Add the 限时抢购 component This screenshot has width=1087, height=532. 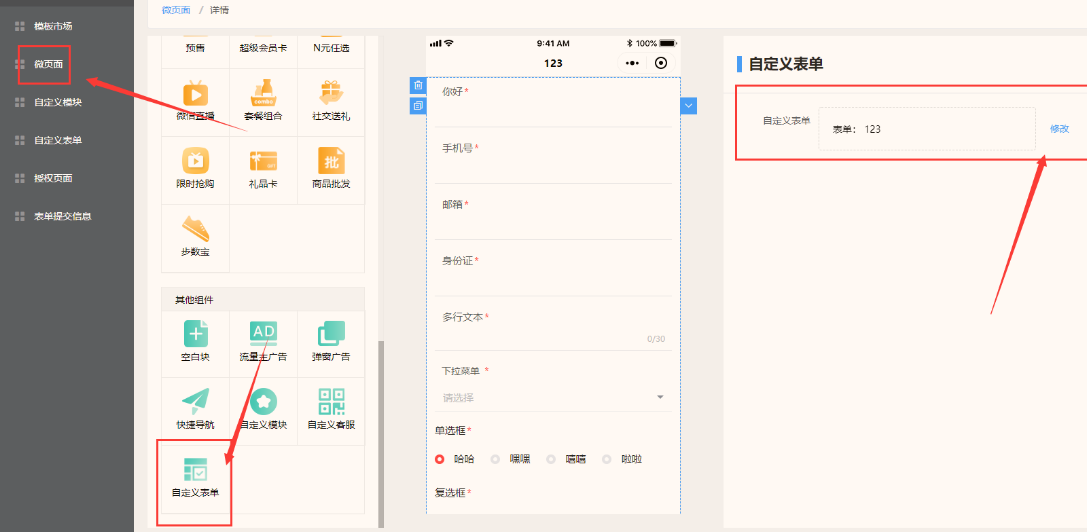pyautogui.click(x=195, y=169)
